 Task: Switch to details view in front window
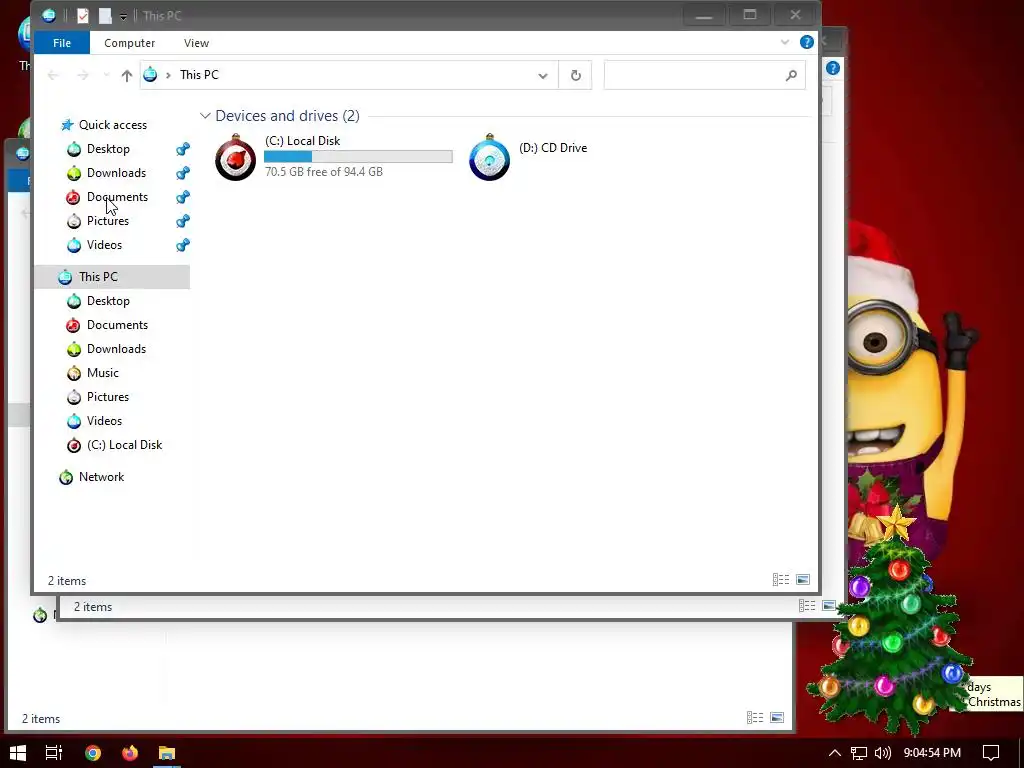pos(781,580)
